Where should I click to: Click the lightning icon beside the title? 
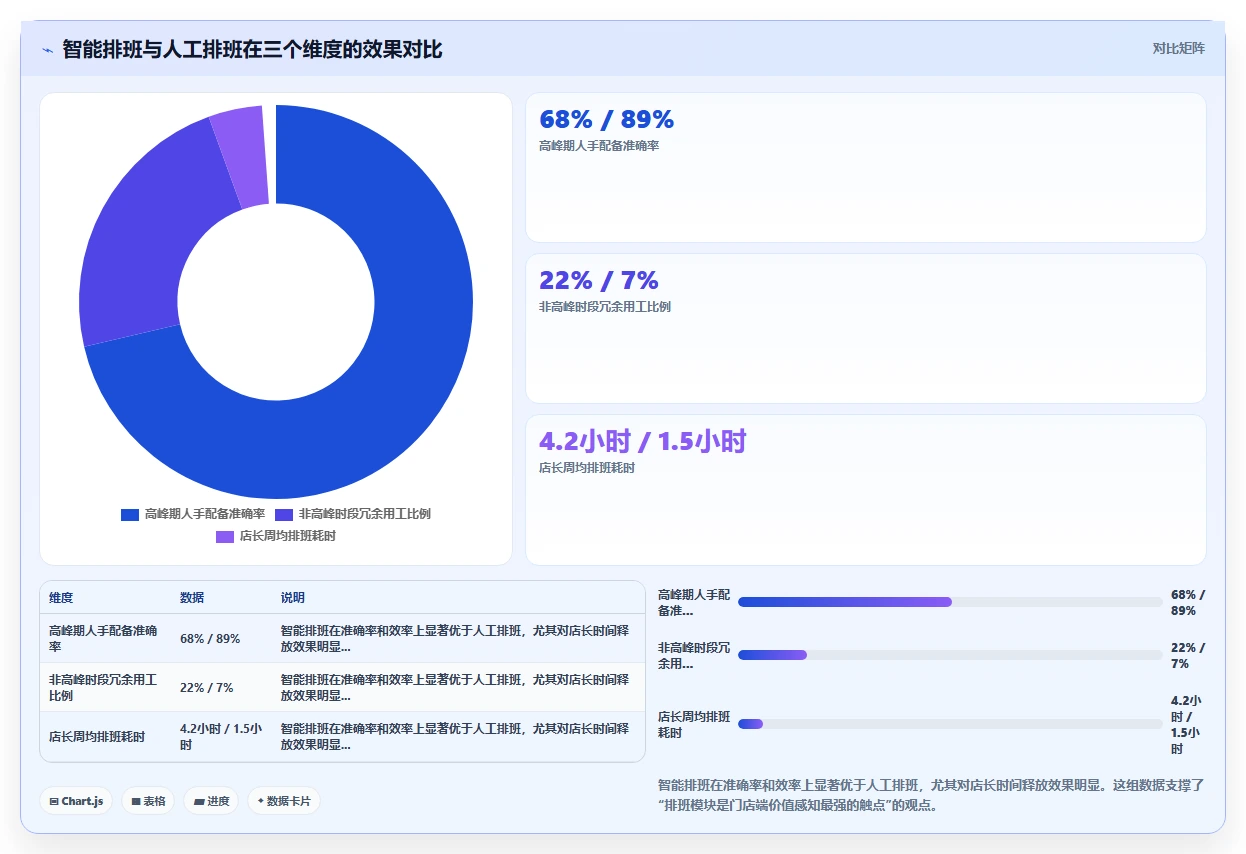click(48, 50)
